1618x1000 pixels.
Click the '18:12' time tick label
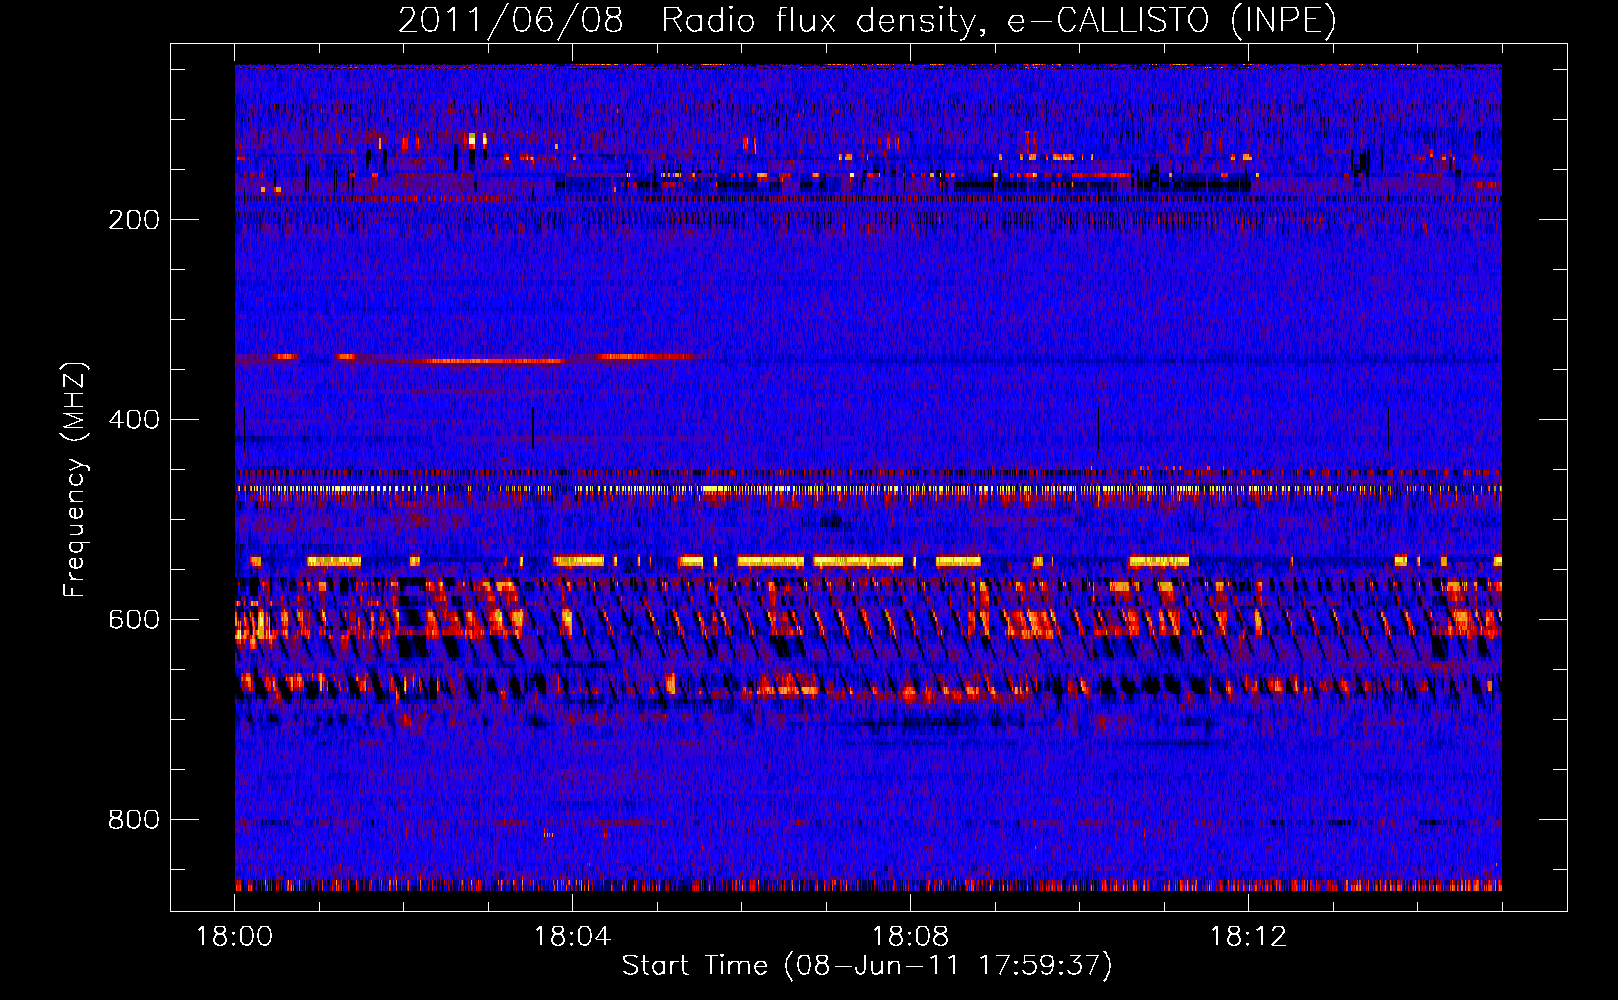pos(1249,937)
